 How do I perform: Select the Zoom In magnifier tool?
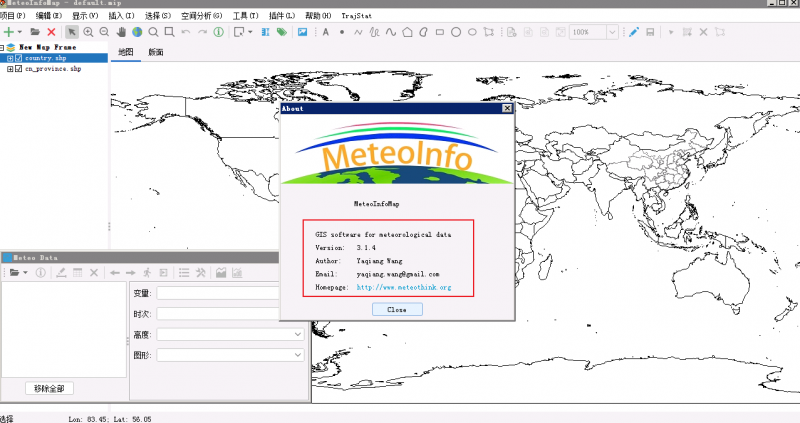click(88, 32)
